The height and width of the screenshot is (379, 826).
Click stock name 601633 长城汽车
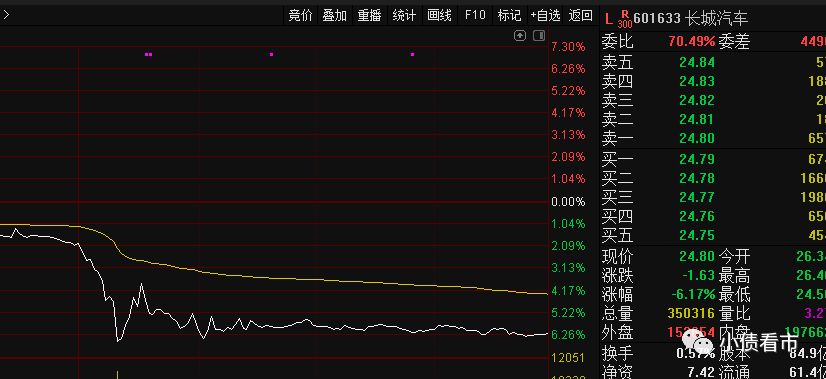(x=691, y=18)
